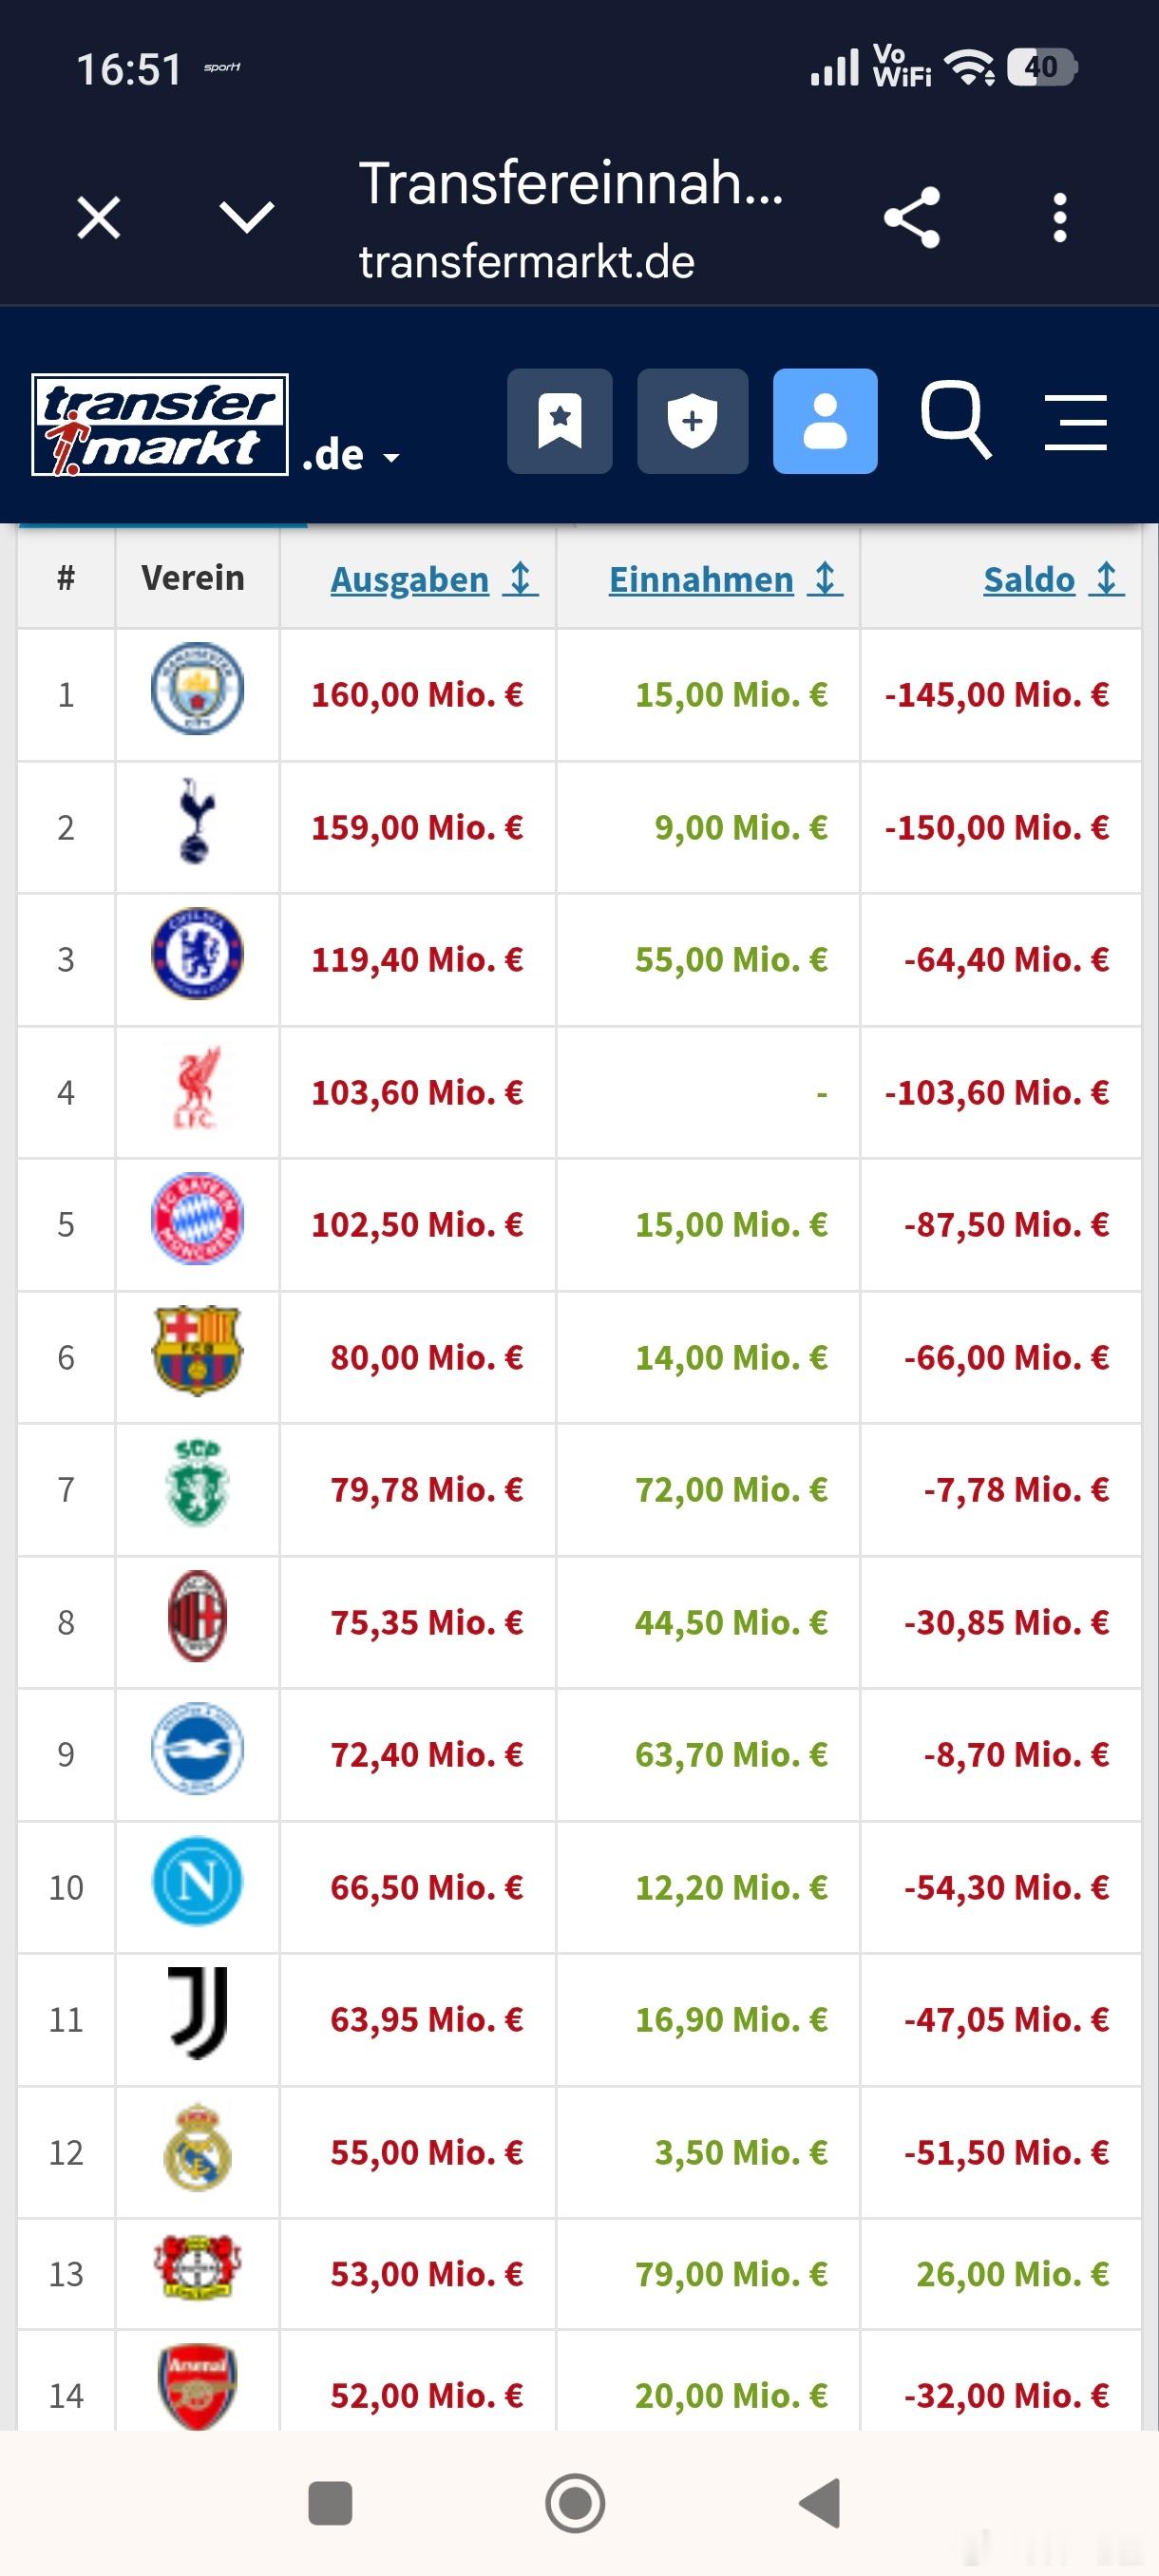The width and height of the screenshot is (1159, 2576).
Task: Expand the browser tab chevron arrow
Action: [247, 217]
